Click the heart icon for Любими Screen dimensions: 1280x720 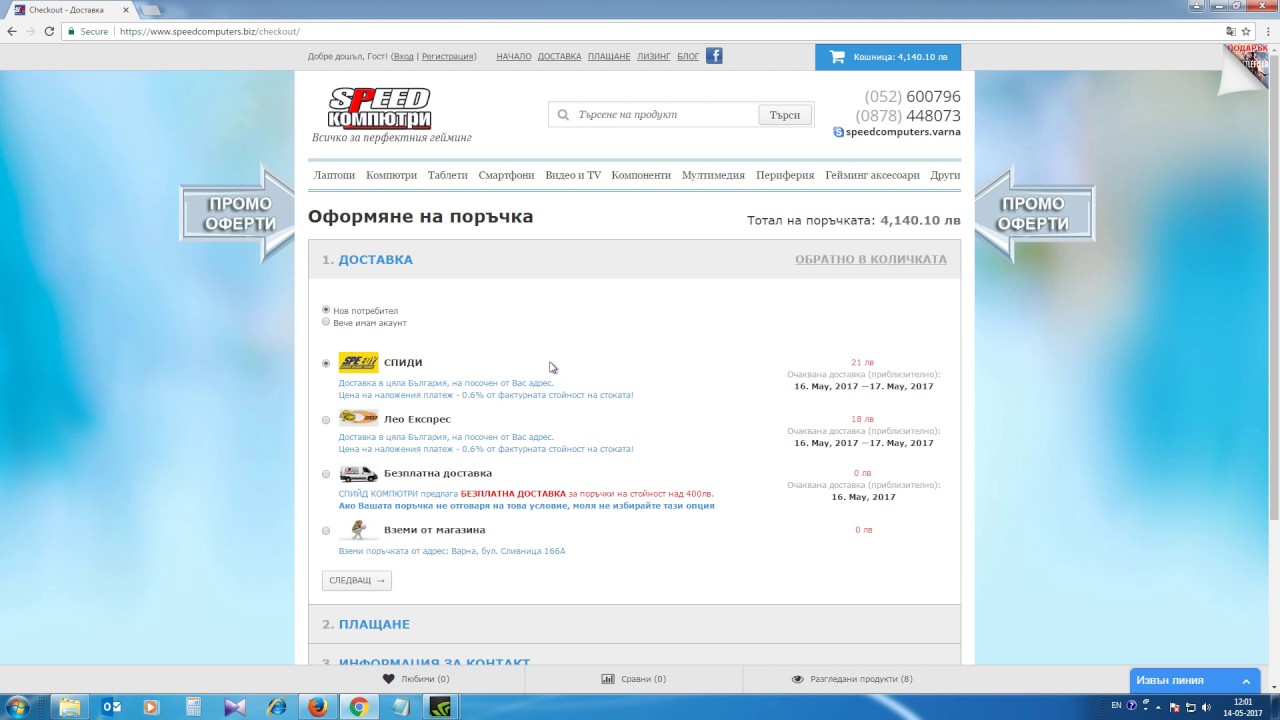pos(389,679)
